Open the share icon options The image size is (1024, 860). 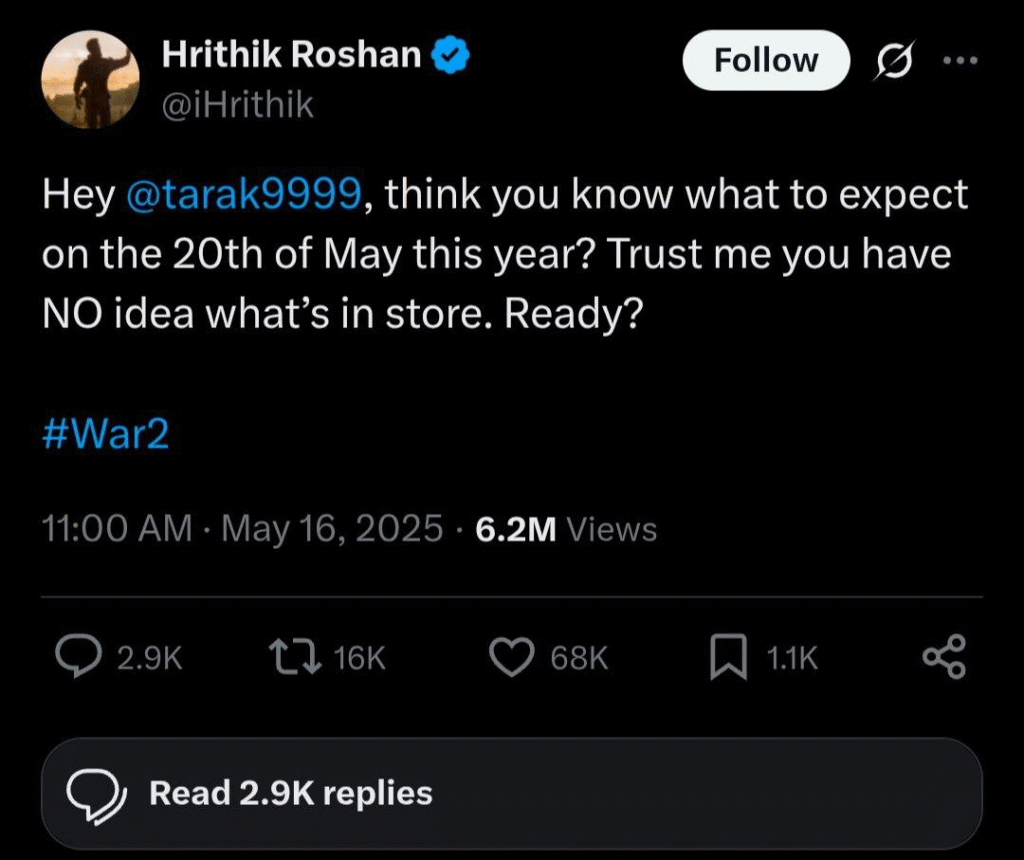tap(944, 657)
